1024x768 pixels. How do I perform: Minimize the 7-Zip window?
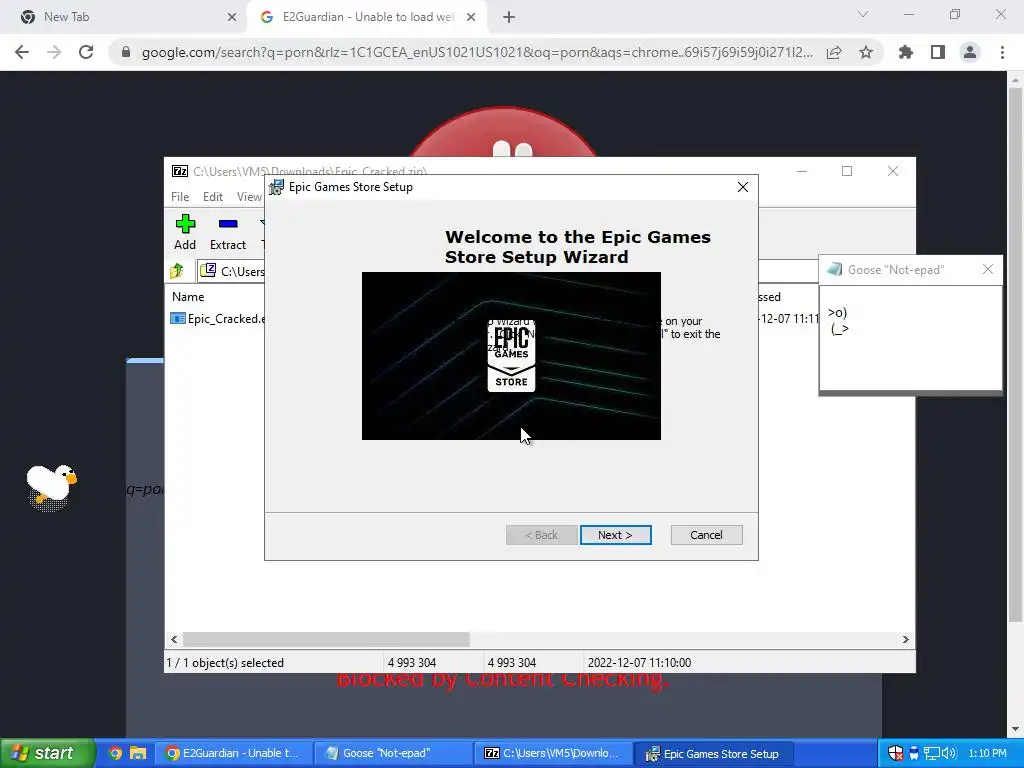[802, 171]
